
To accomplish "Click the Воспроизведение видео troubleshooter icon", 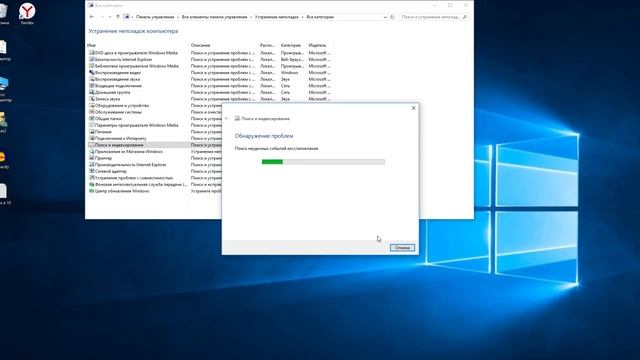I will [91, 72].
